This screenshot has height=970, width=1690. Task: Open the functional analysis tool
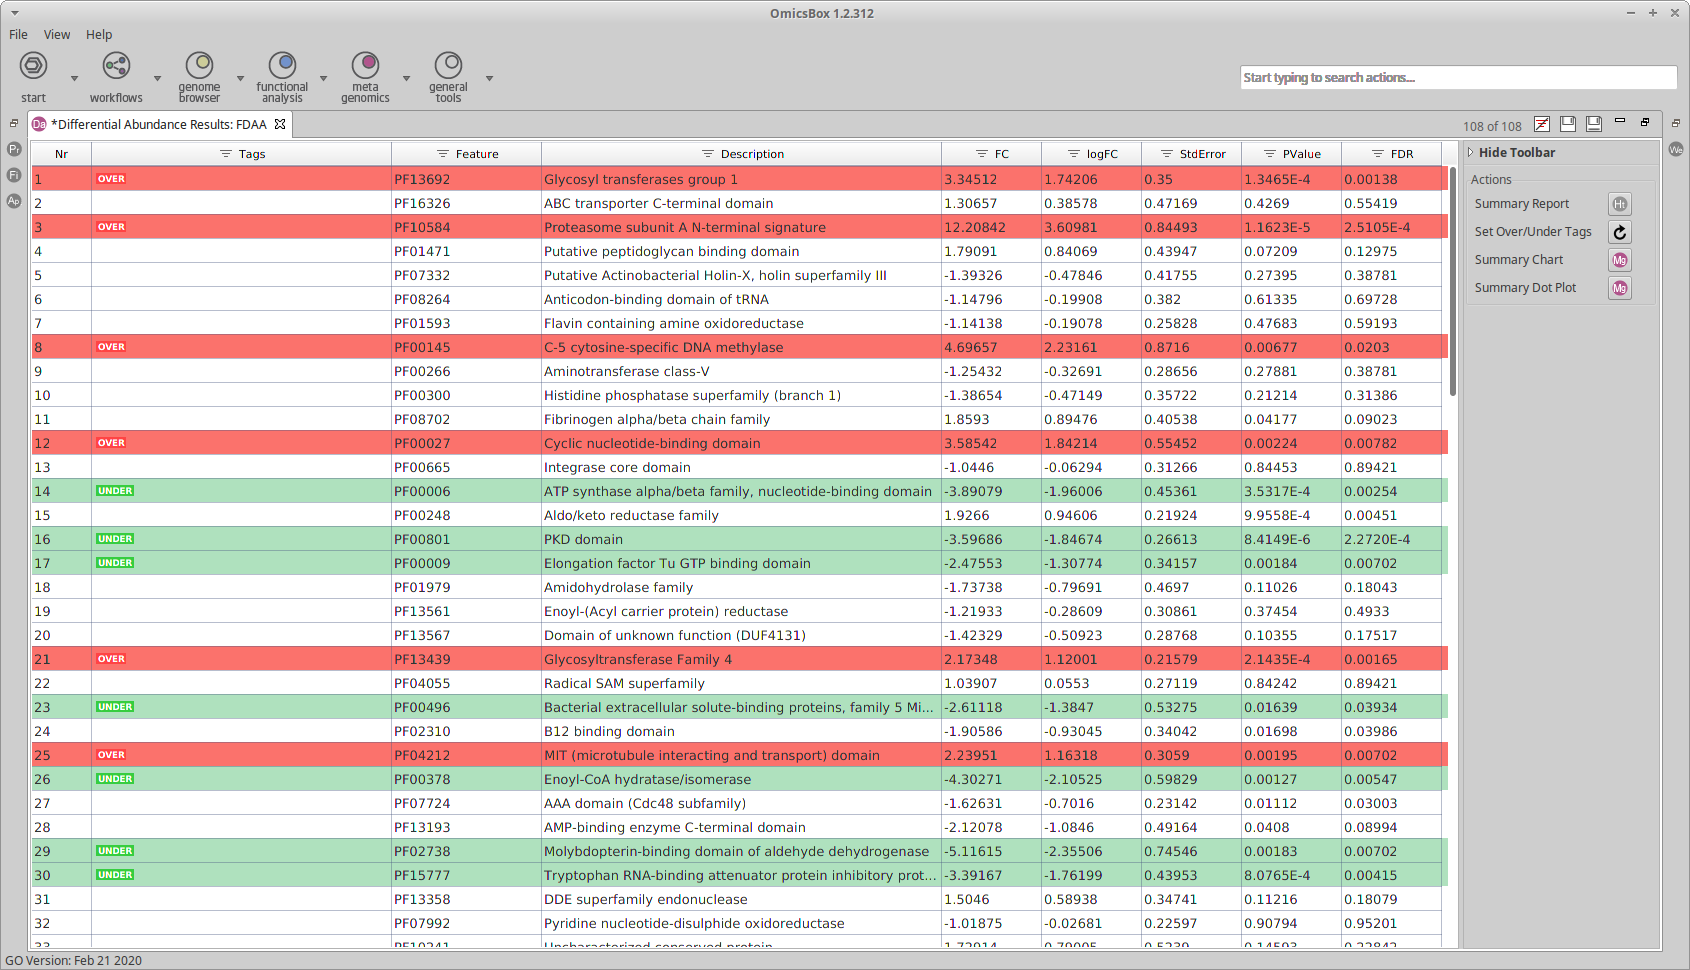pos(282,66)
